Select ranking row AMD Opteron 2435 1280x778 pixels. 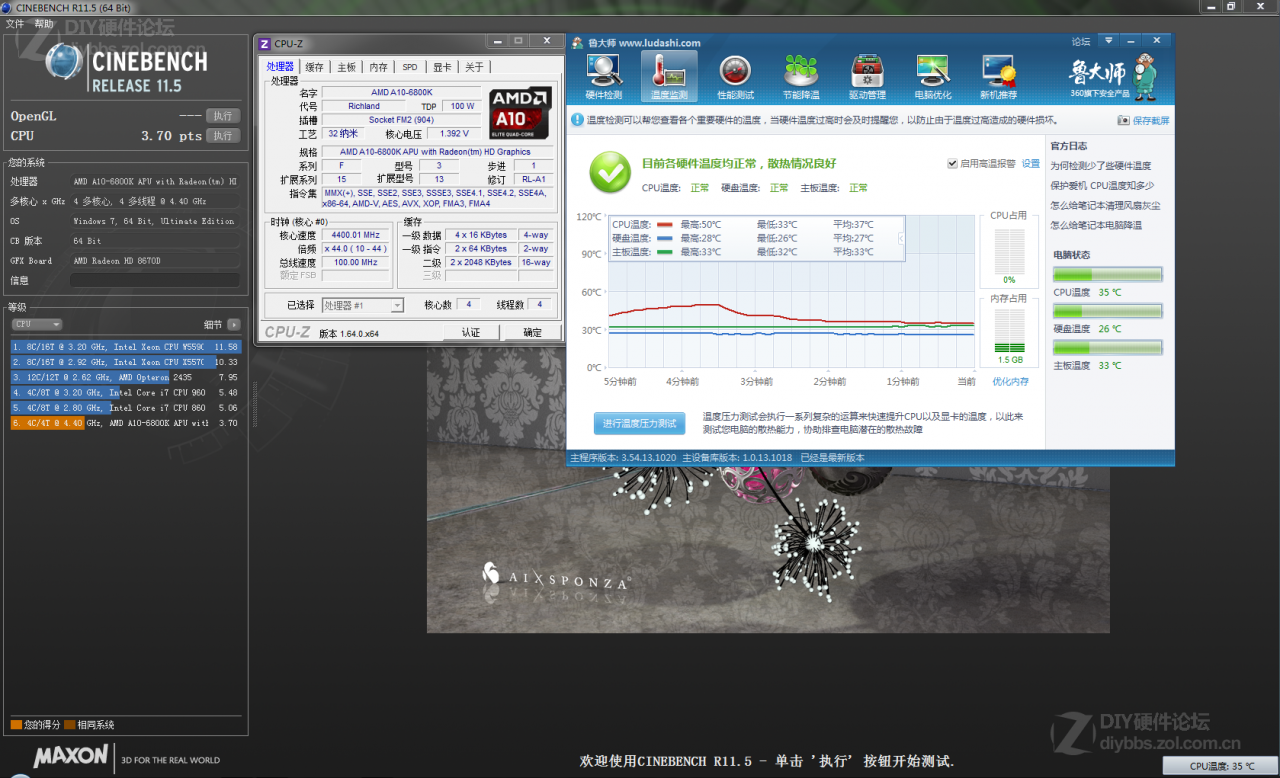(x=126, y=377)
